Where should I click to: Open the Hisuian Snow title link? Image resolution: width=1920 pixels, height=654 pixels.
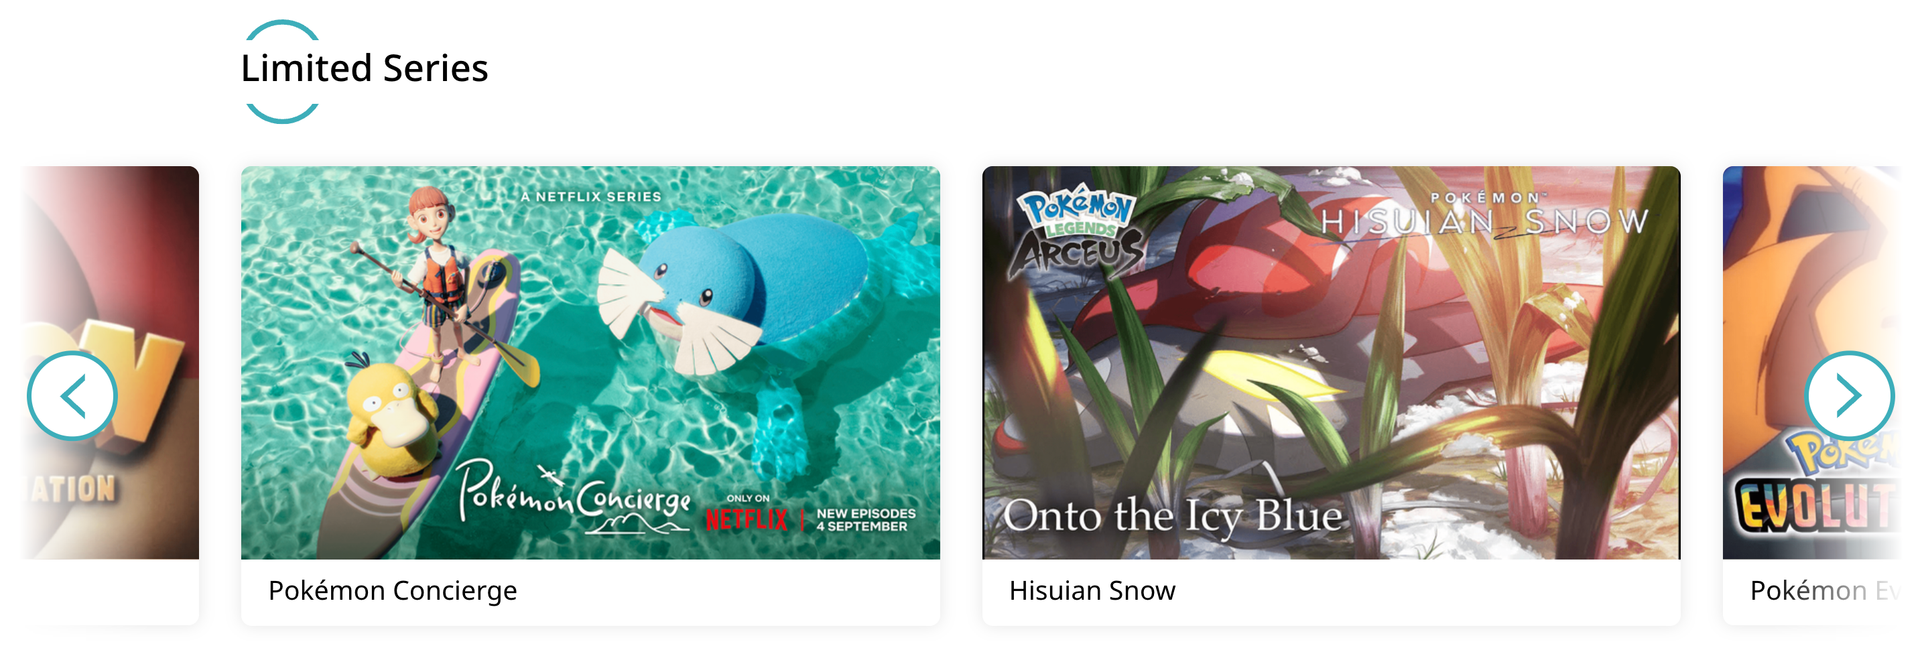pos(1092,591)
